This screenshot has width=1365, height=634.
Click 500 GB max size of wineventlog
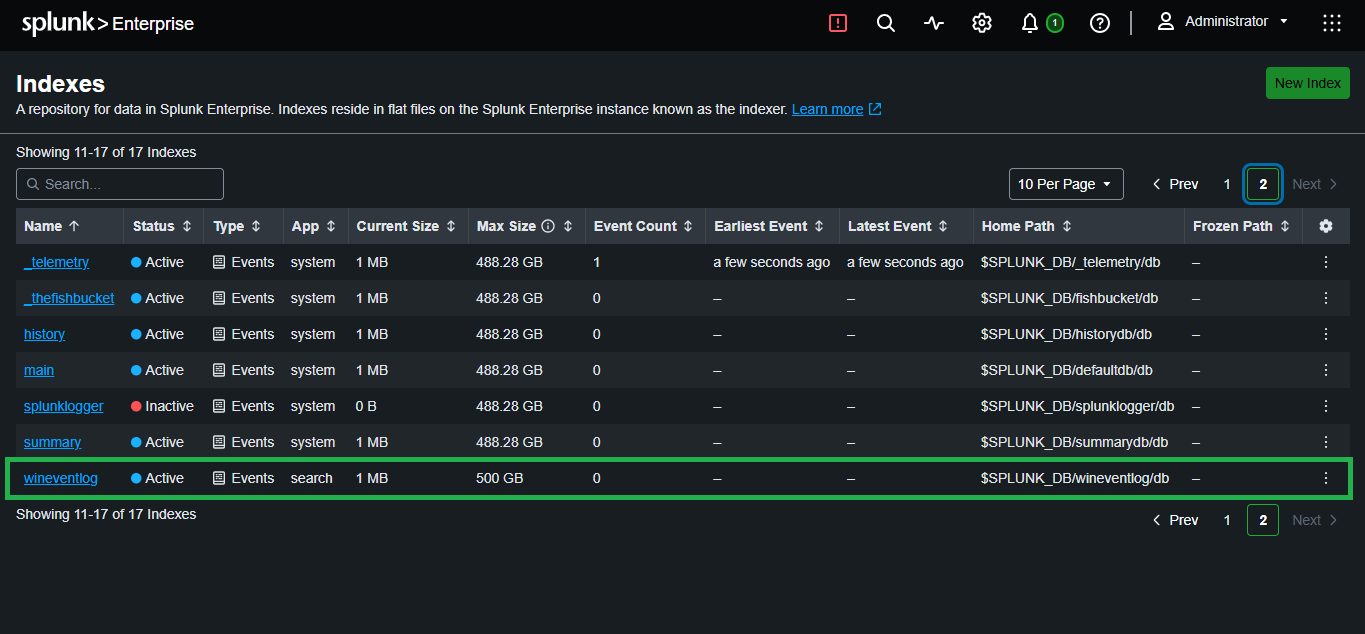point(500,478)
